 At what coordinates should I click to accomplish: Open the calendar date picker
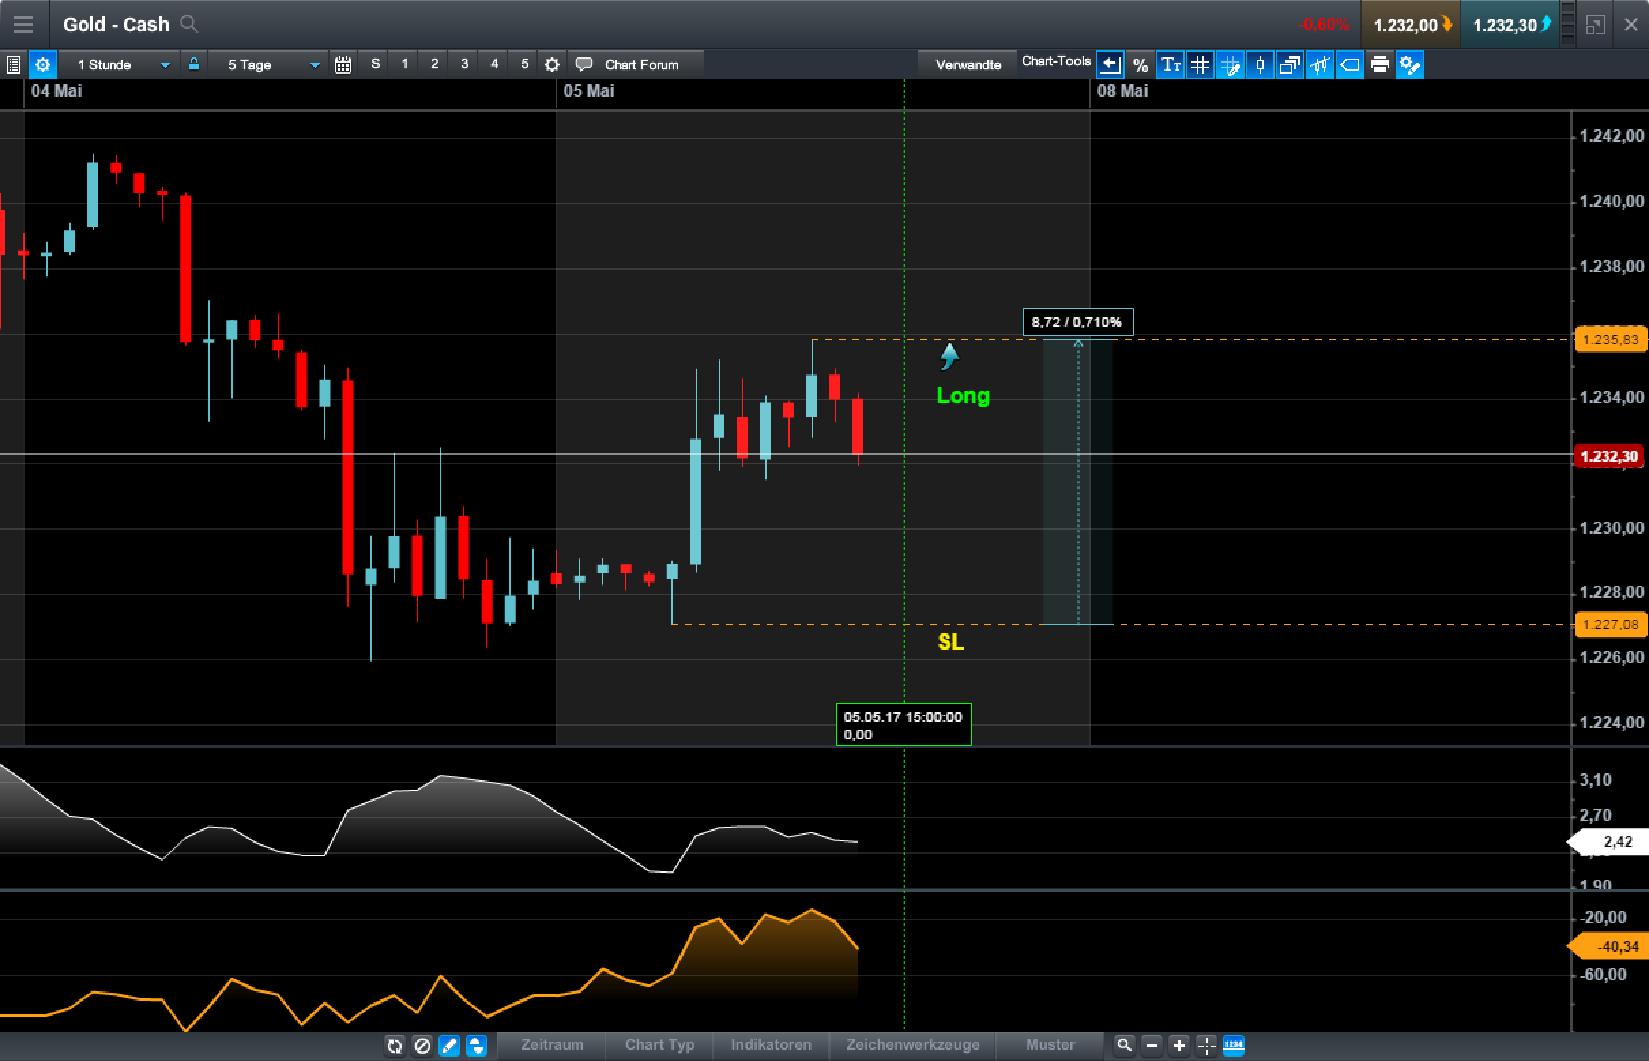pos(343,65)
